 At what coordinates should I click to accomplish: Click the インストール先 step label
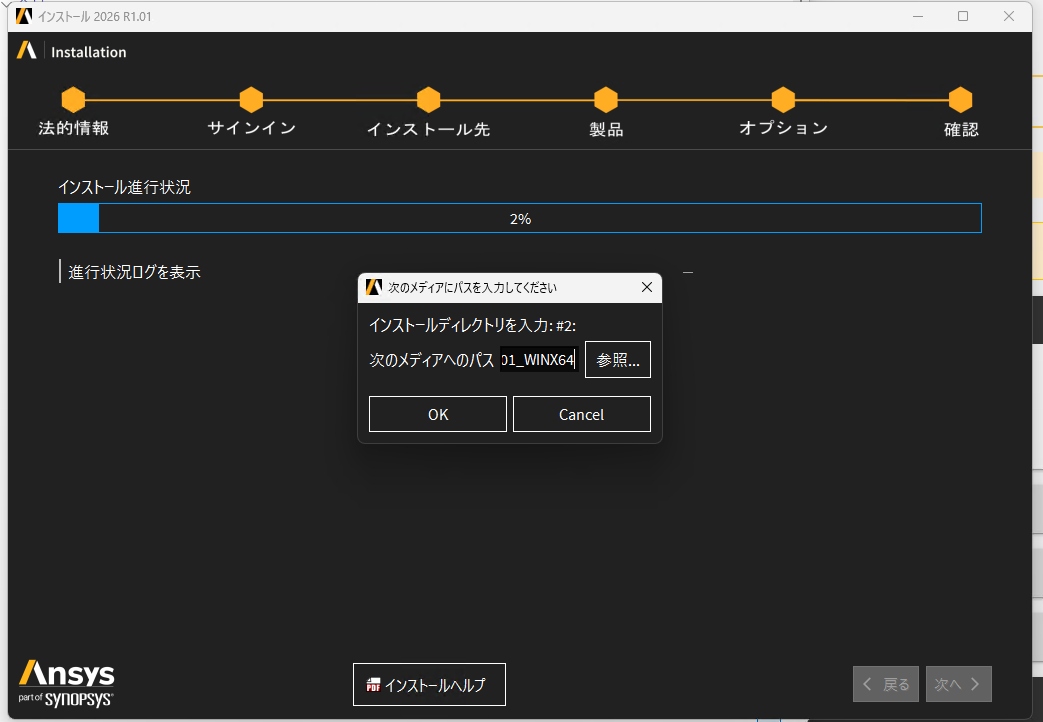(x=428, y=129)
